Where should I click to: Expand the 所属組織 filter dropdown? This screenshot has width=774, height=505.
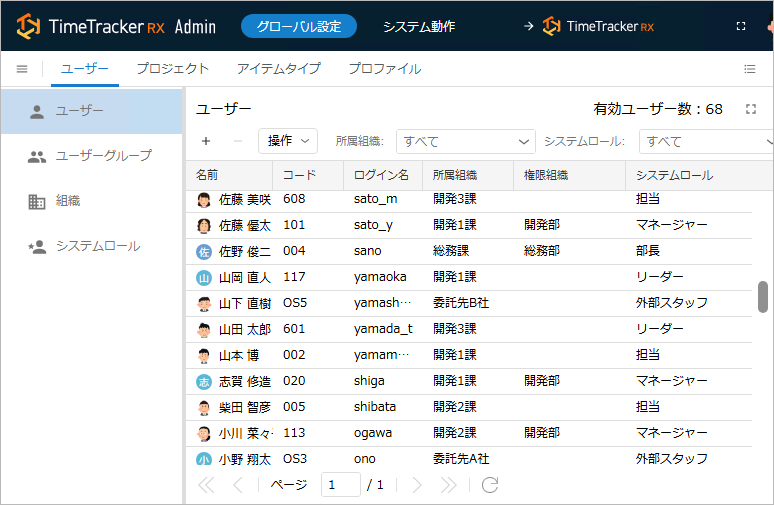(466, 141)
